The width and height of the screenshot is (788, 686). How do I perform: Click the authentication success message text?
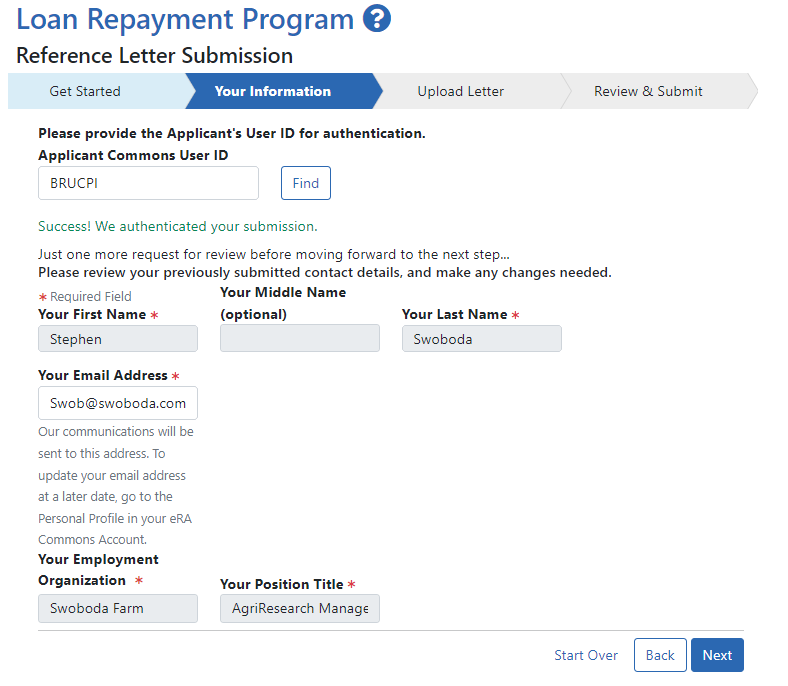(x=177, y=226)
